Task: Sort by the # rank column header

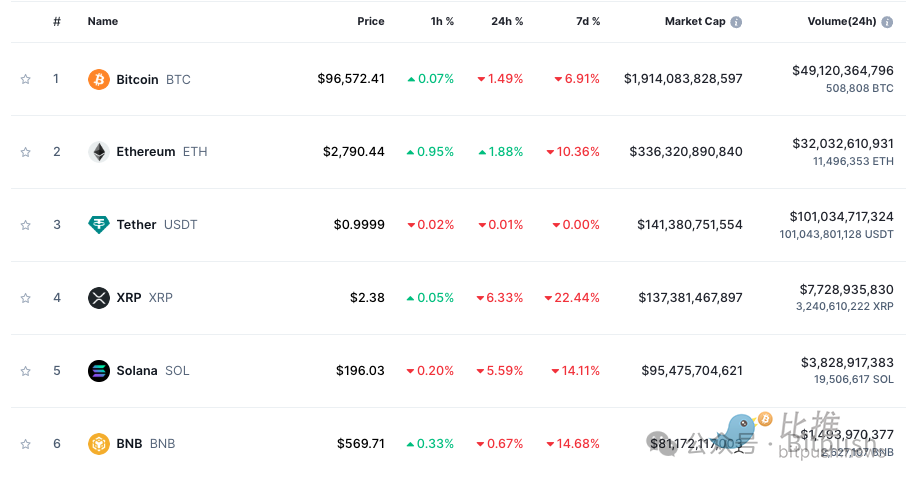Action: click(x=57, y=21)
